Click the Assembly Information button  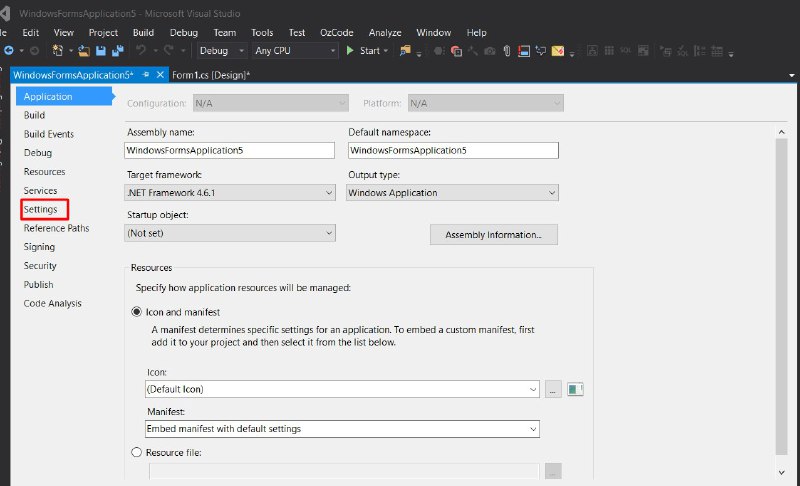(493, 235)
